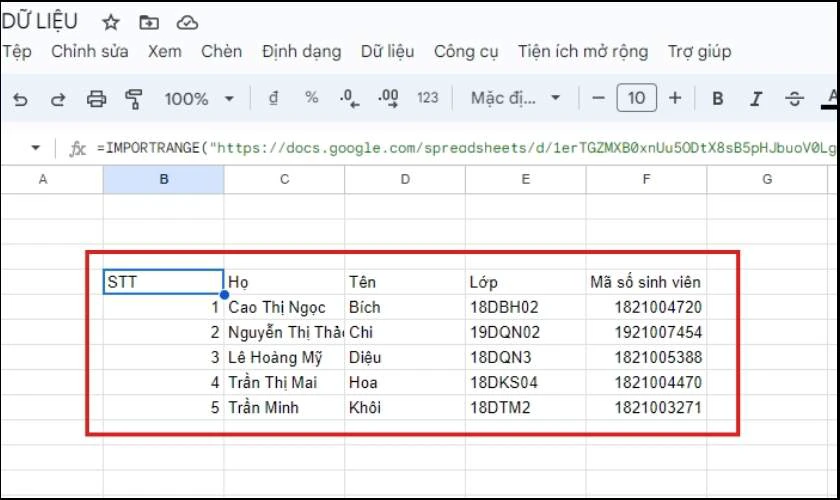Format as currency (đ)
This screenshot has width=840, height=500.
(x=274, y=98)
